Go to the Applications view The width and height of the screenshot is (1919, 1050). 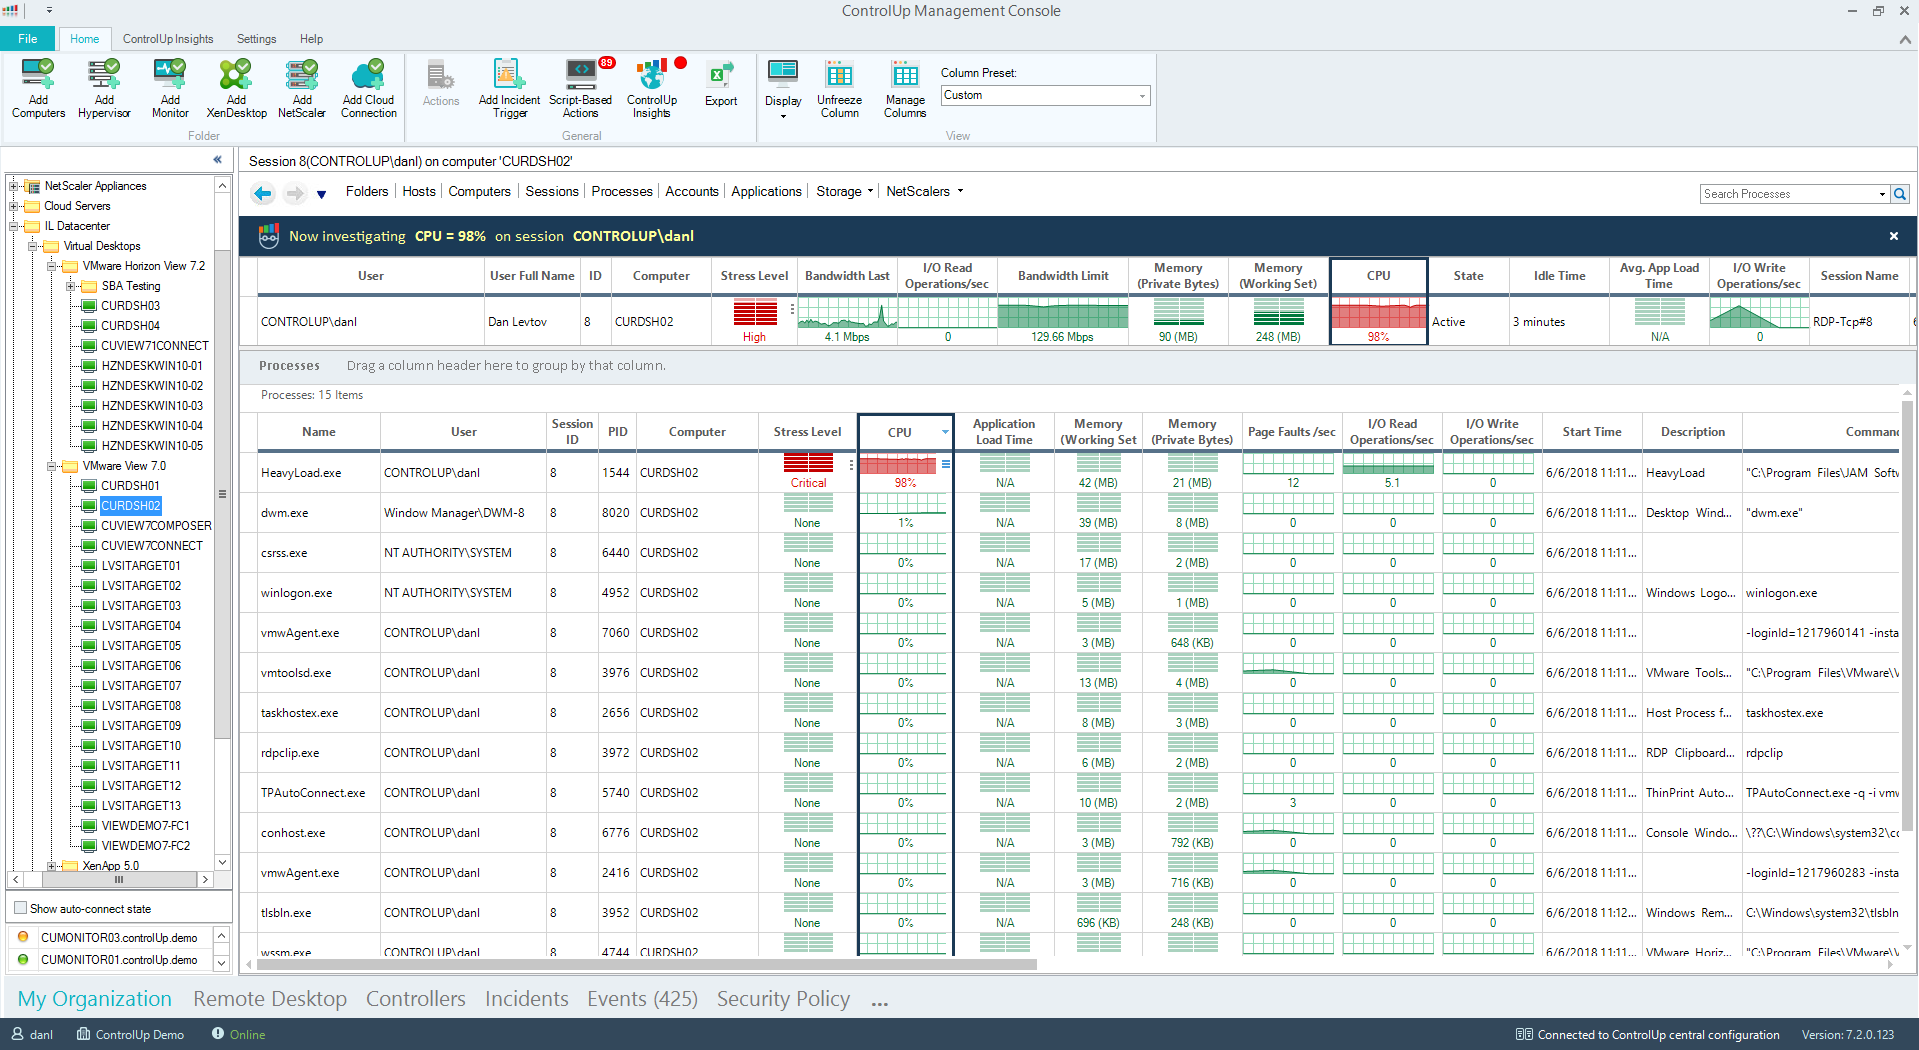pos(766,191)
